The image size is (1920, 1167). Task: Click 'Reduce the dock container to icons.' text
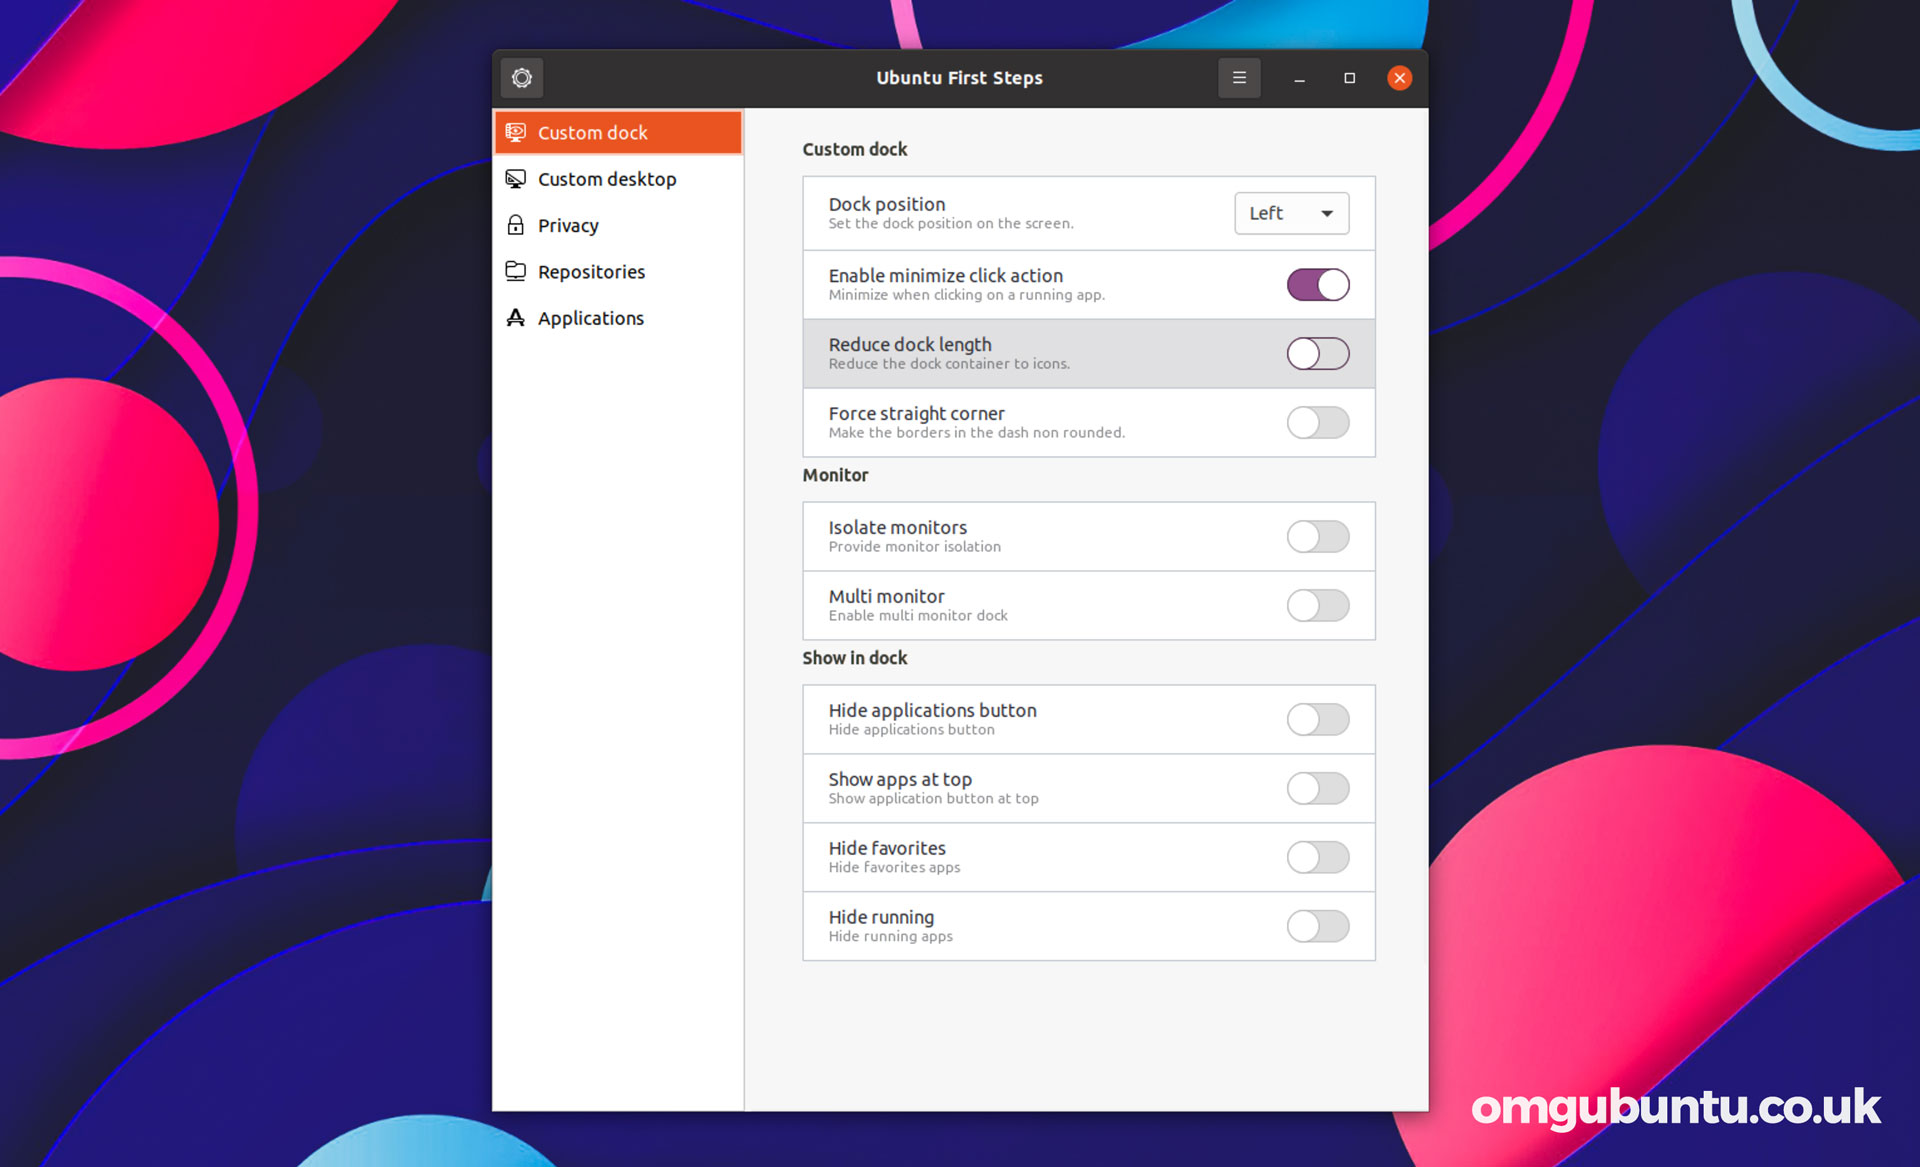pyautogui.click(x=948, y=364)
